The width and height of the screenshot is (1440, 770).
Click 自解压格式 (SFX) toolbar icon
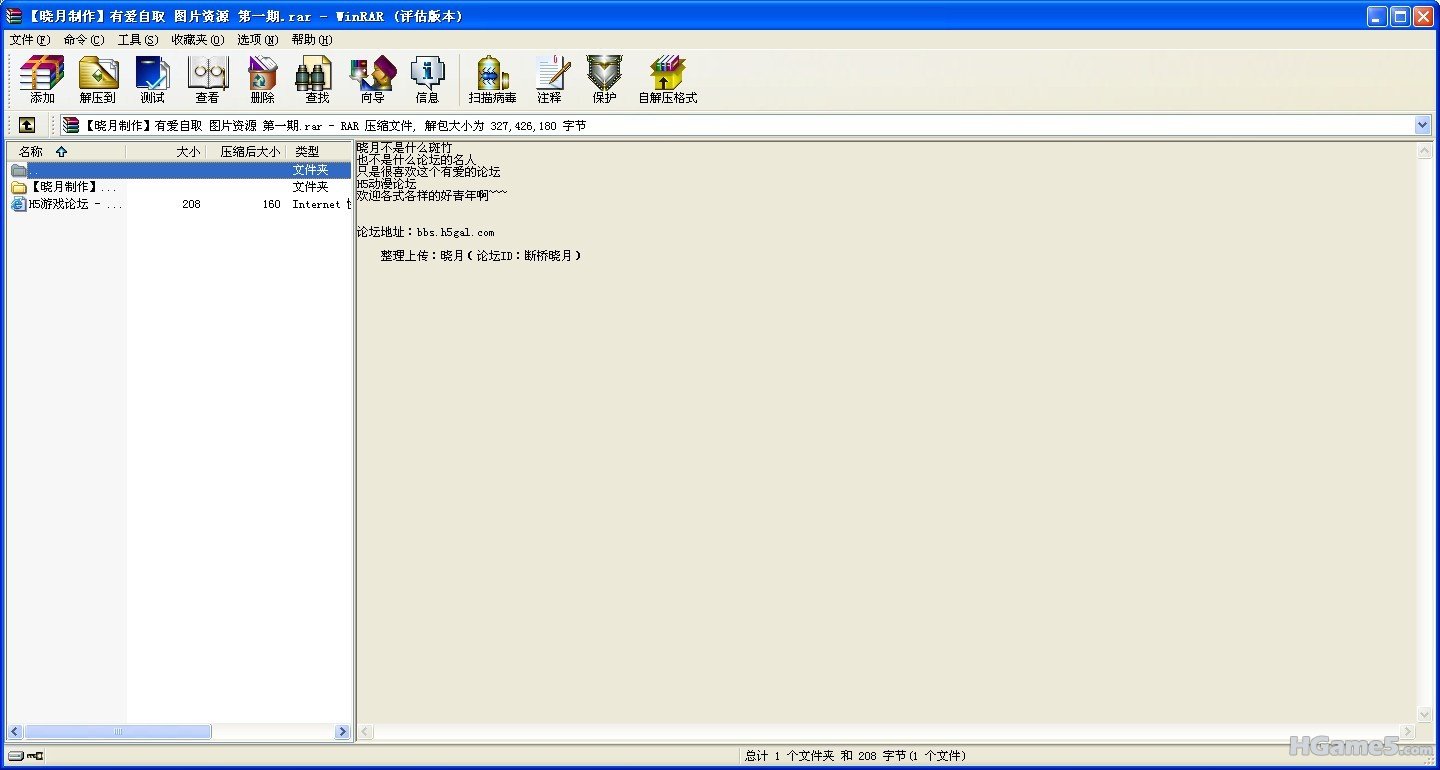[x=667, y=79]
